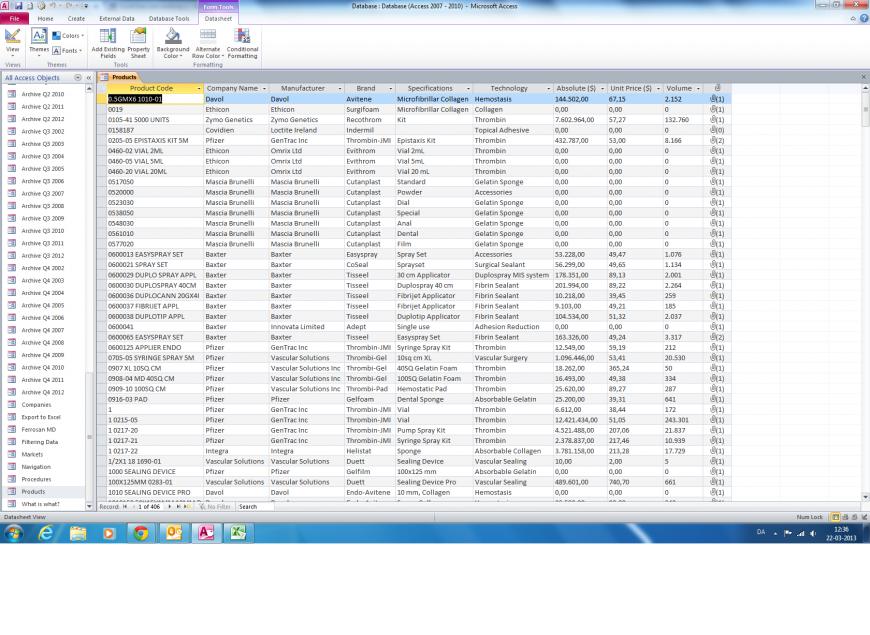
Task: Open Archive Q3 2007 form
Action: point(43,194)
